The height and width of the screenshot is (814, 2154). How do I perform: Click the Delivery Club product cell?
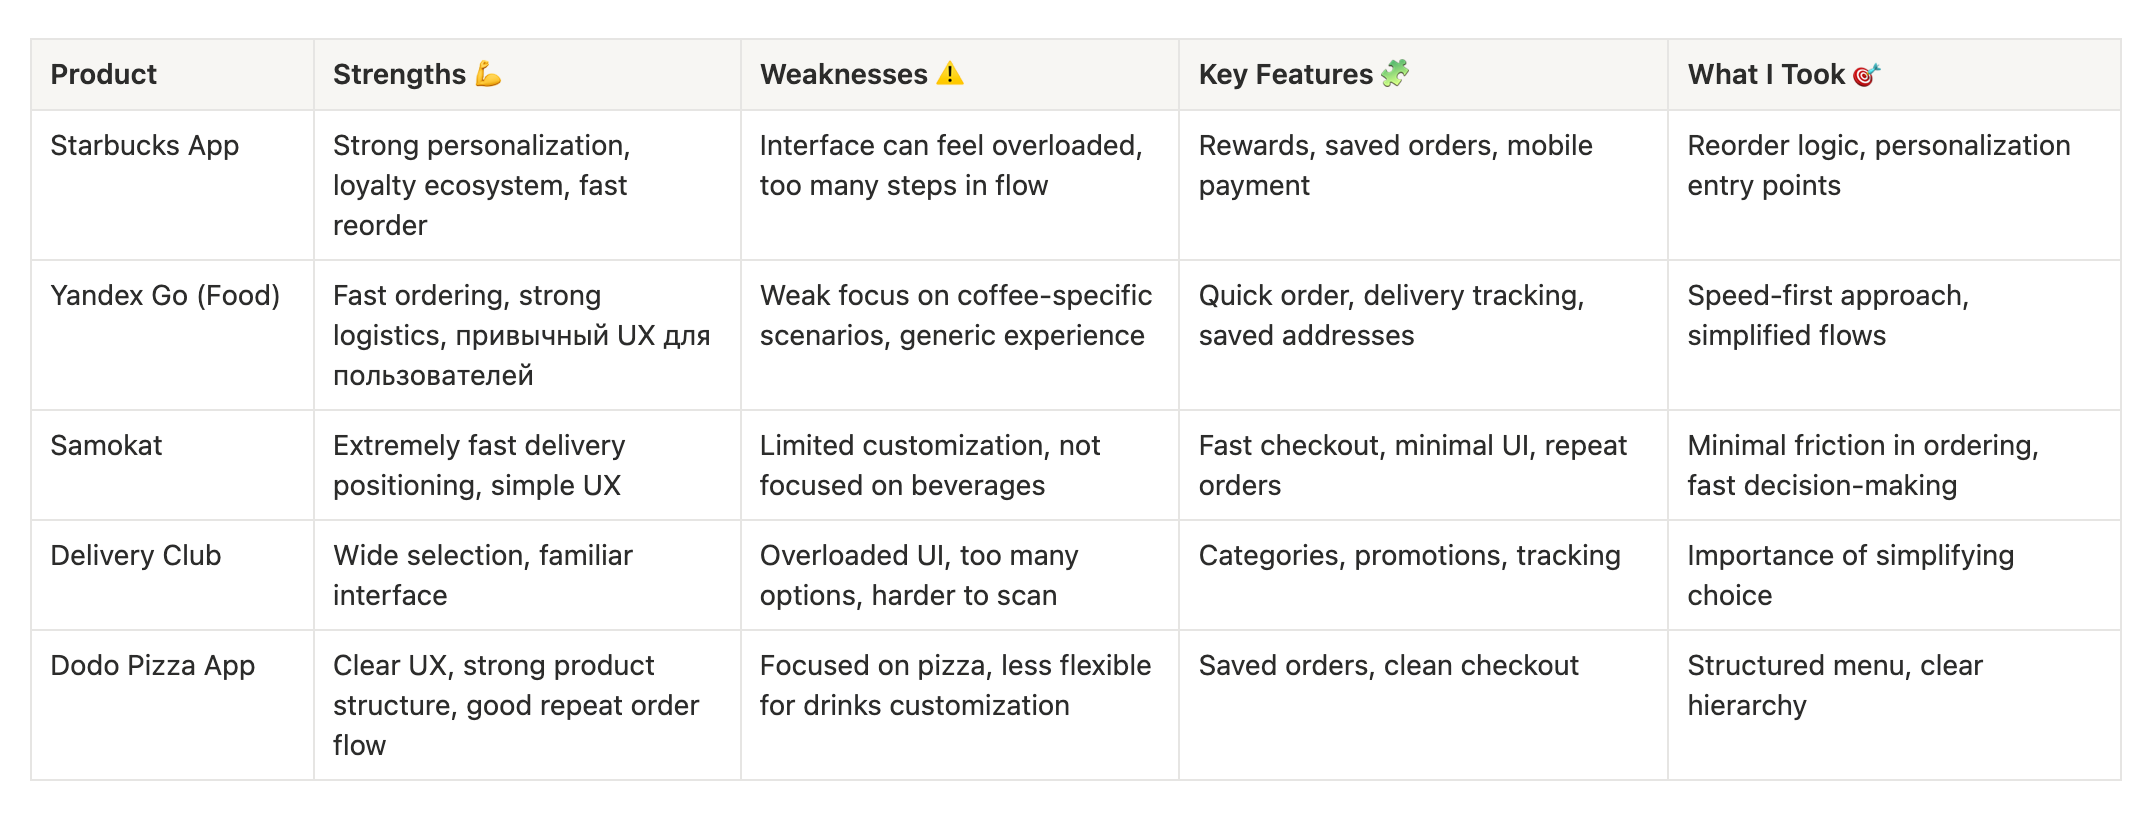136,556
